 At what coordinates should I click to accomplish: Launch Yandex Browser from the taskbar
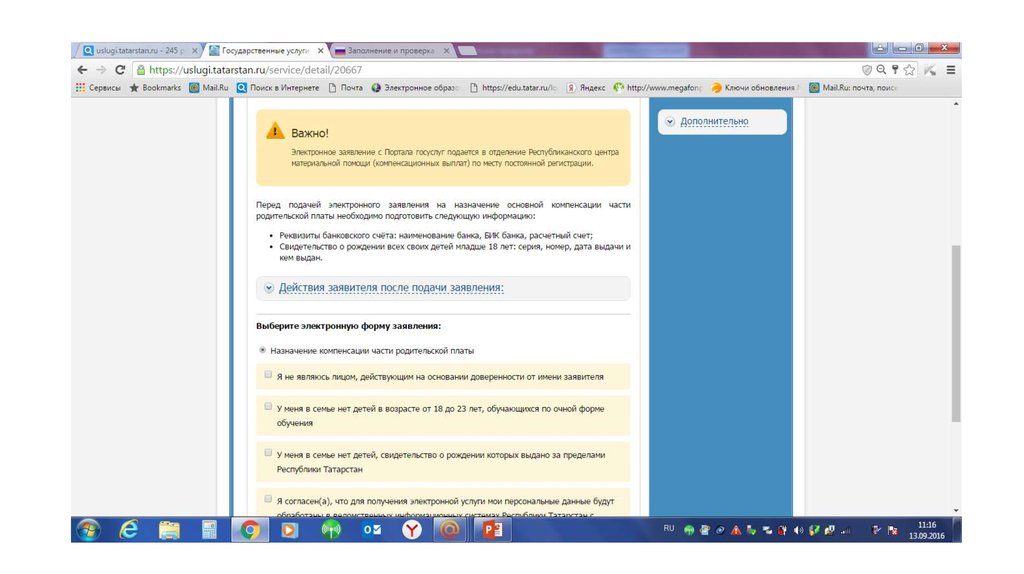pos(411,529)
